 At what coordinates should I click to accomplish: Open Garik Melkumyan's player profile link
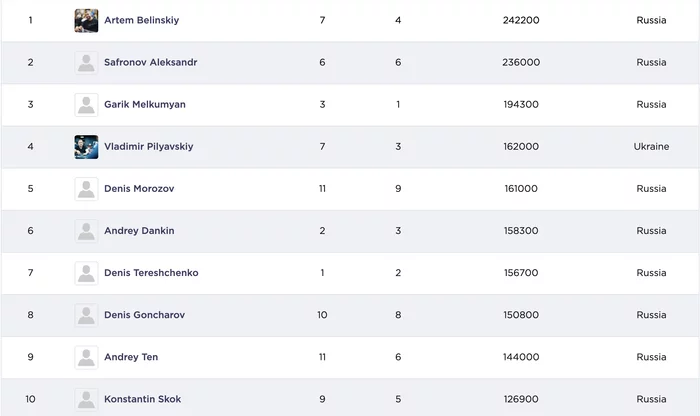144,104
